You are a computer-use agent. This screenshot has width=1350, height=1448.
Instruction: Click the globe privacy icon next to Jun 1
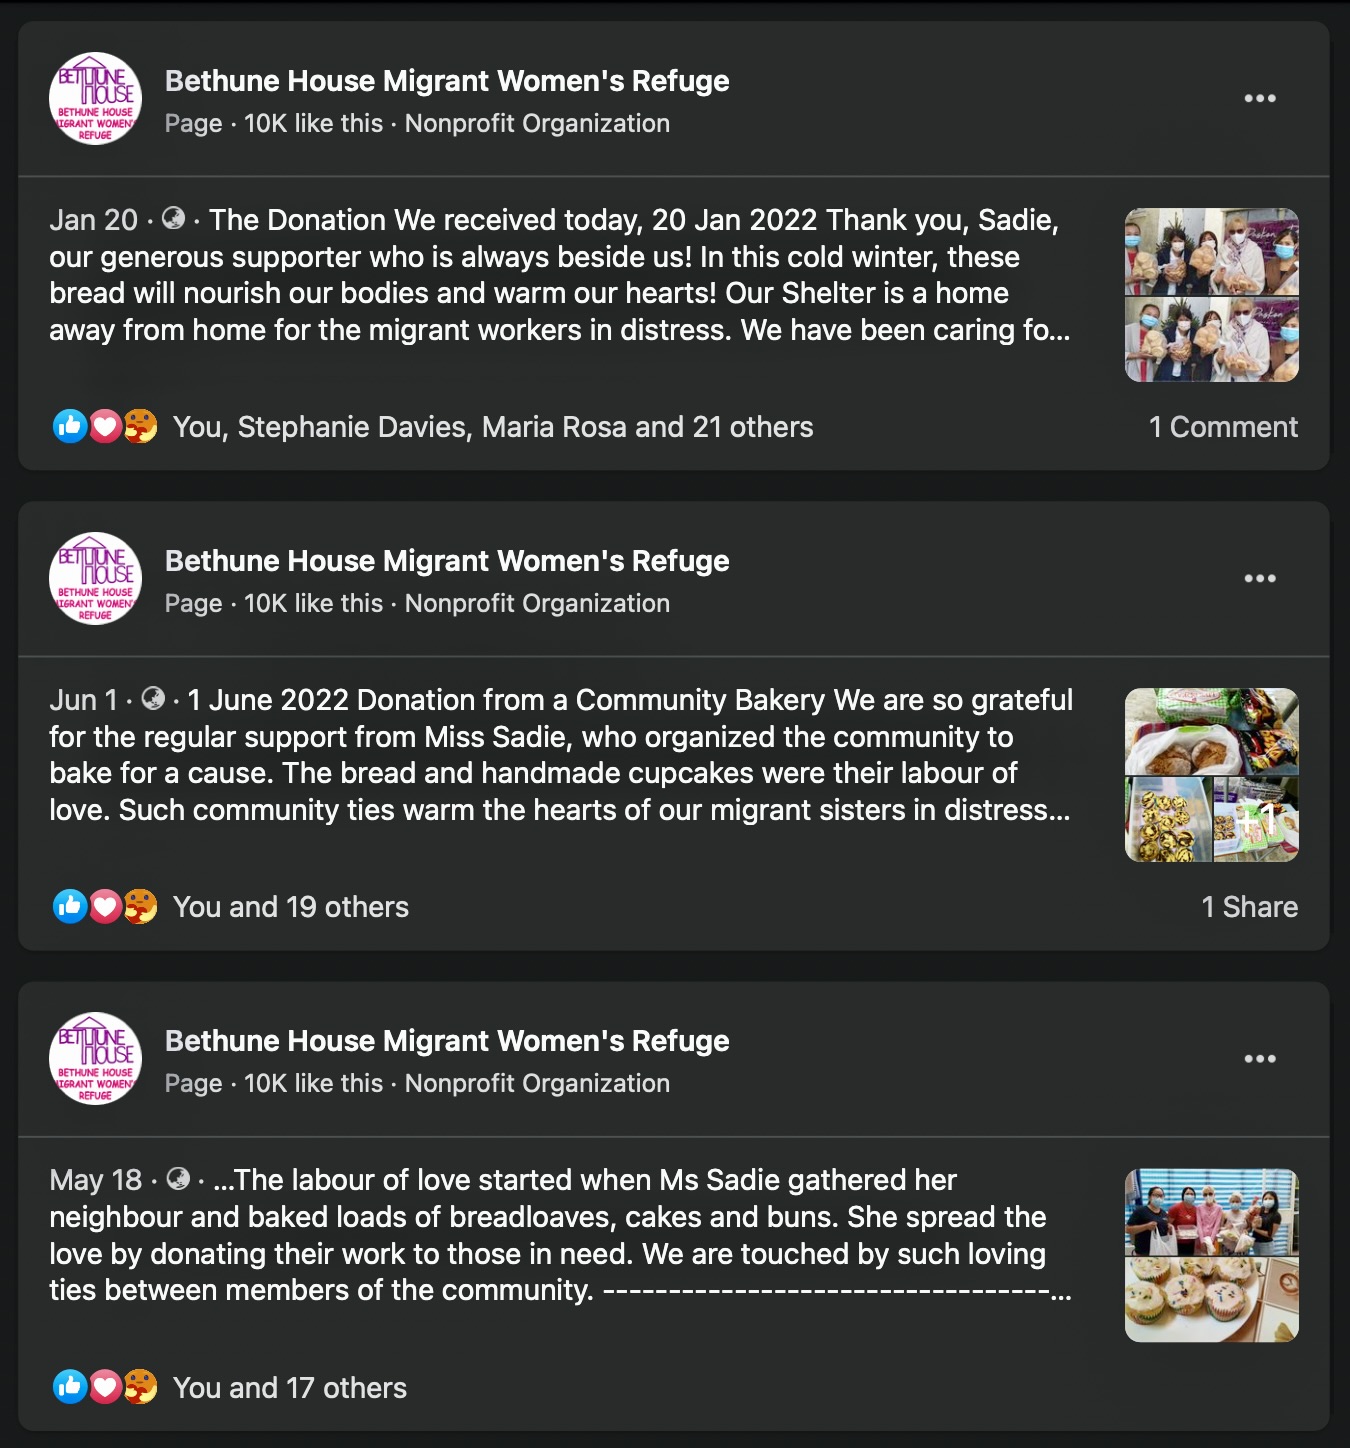pyautogui.click(x=153, y=698)
